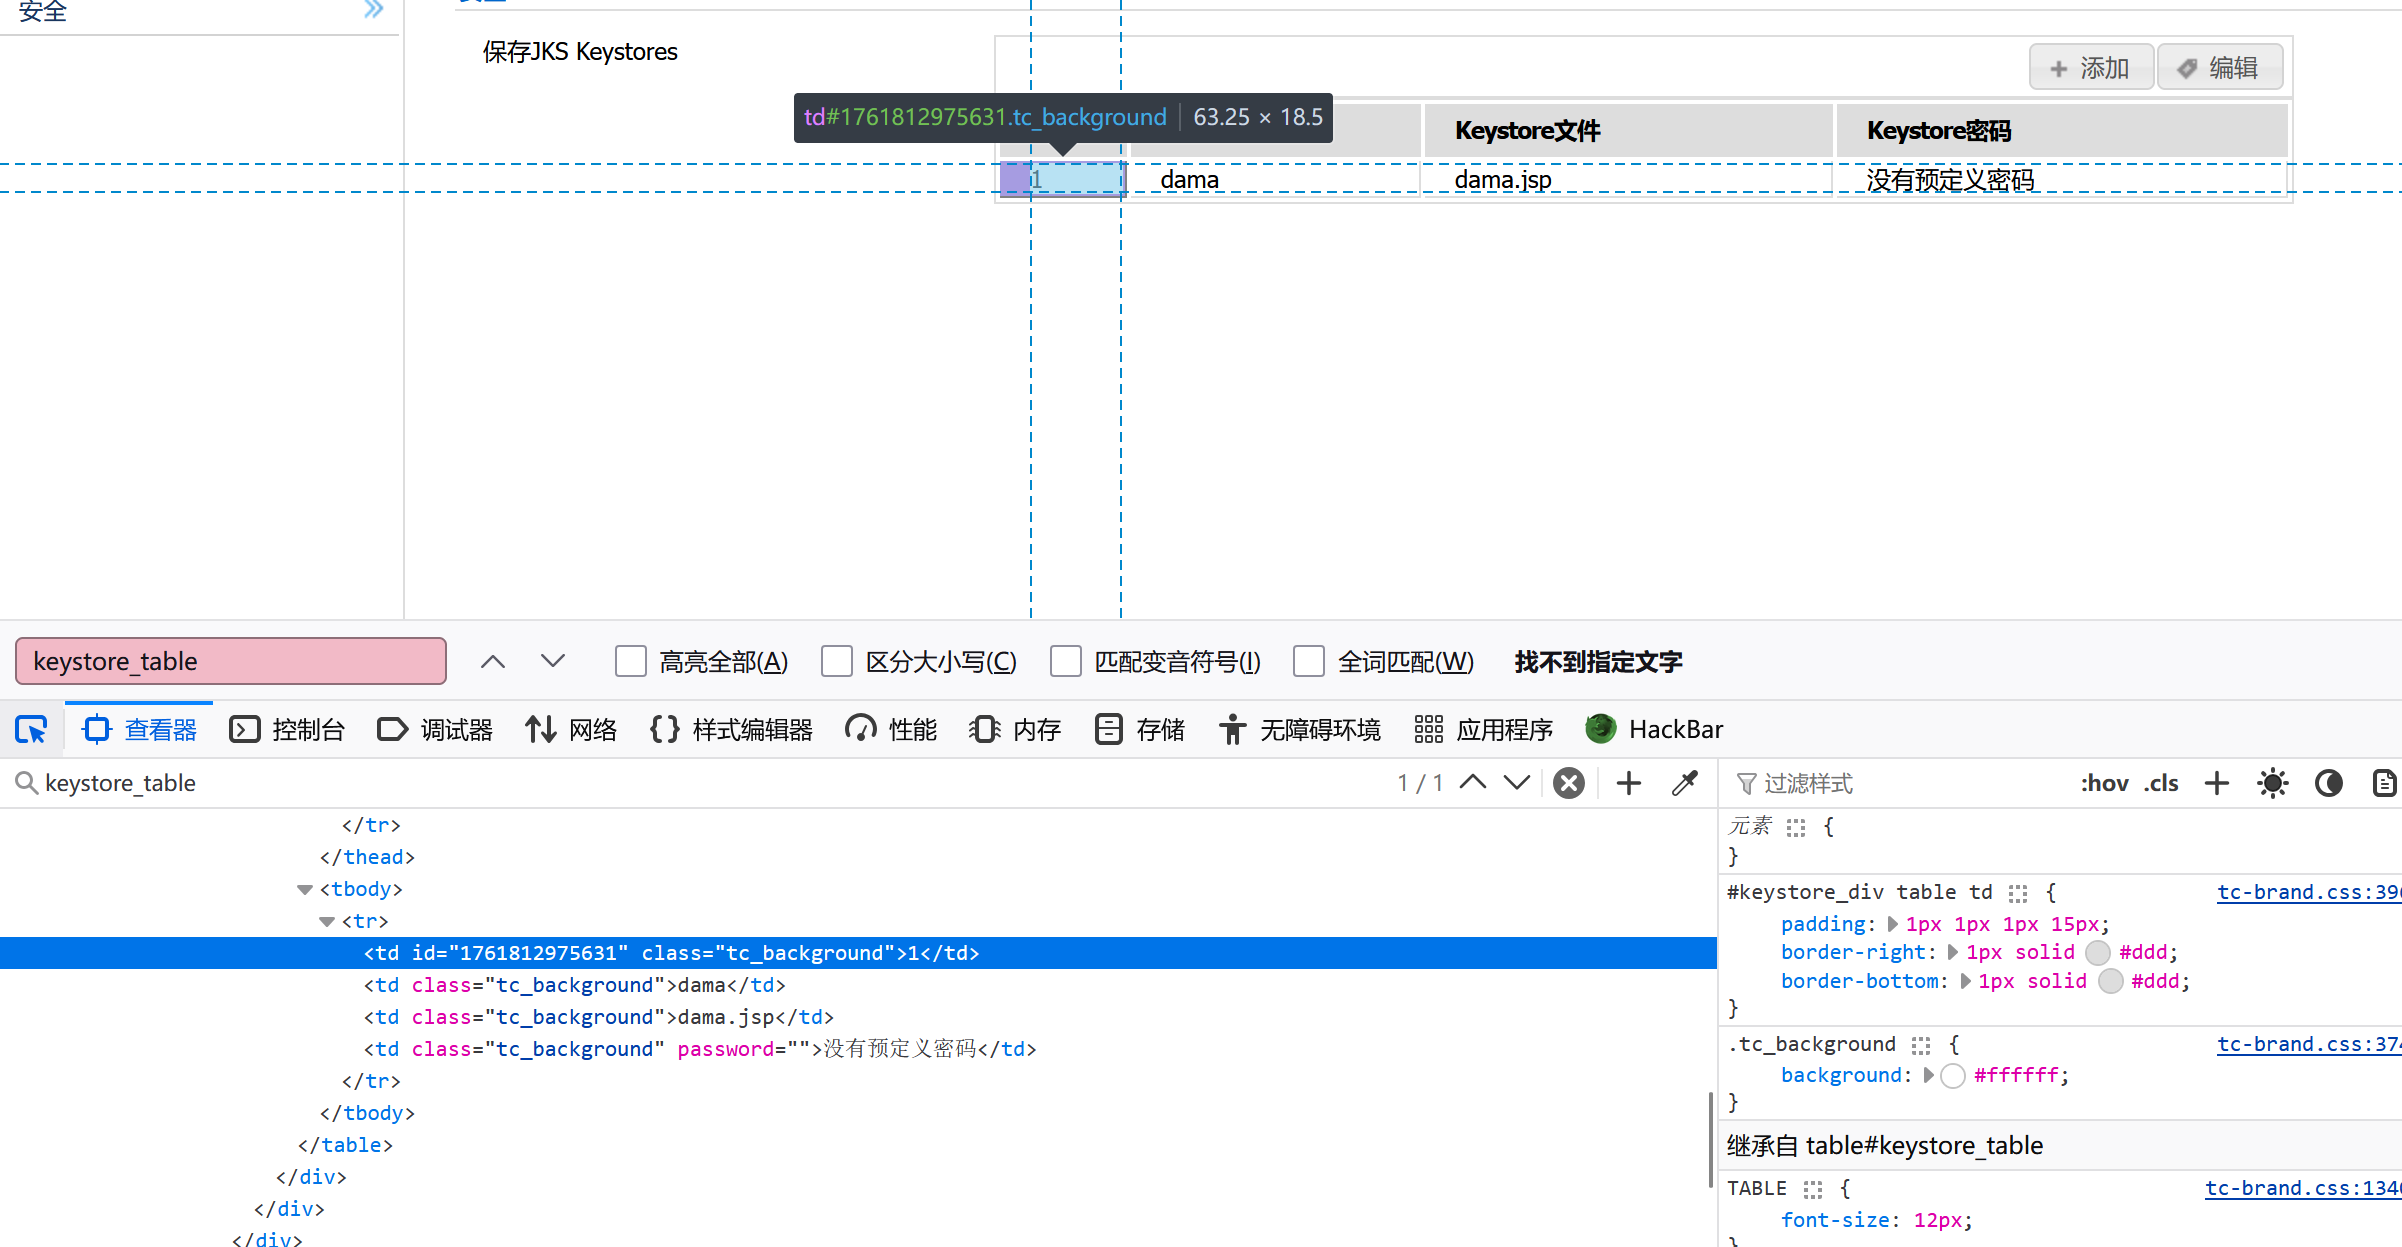This screenshot has width=2402, height=1247.
Task: Click the 添加 button
Action: click(2090, 68)
